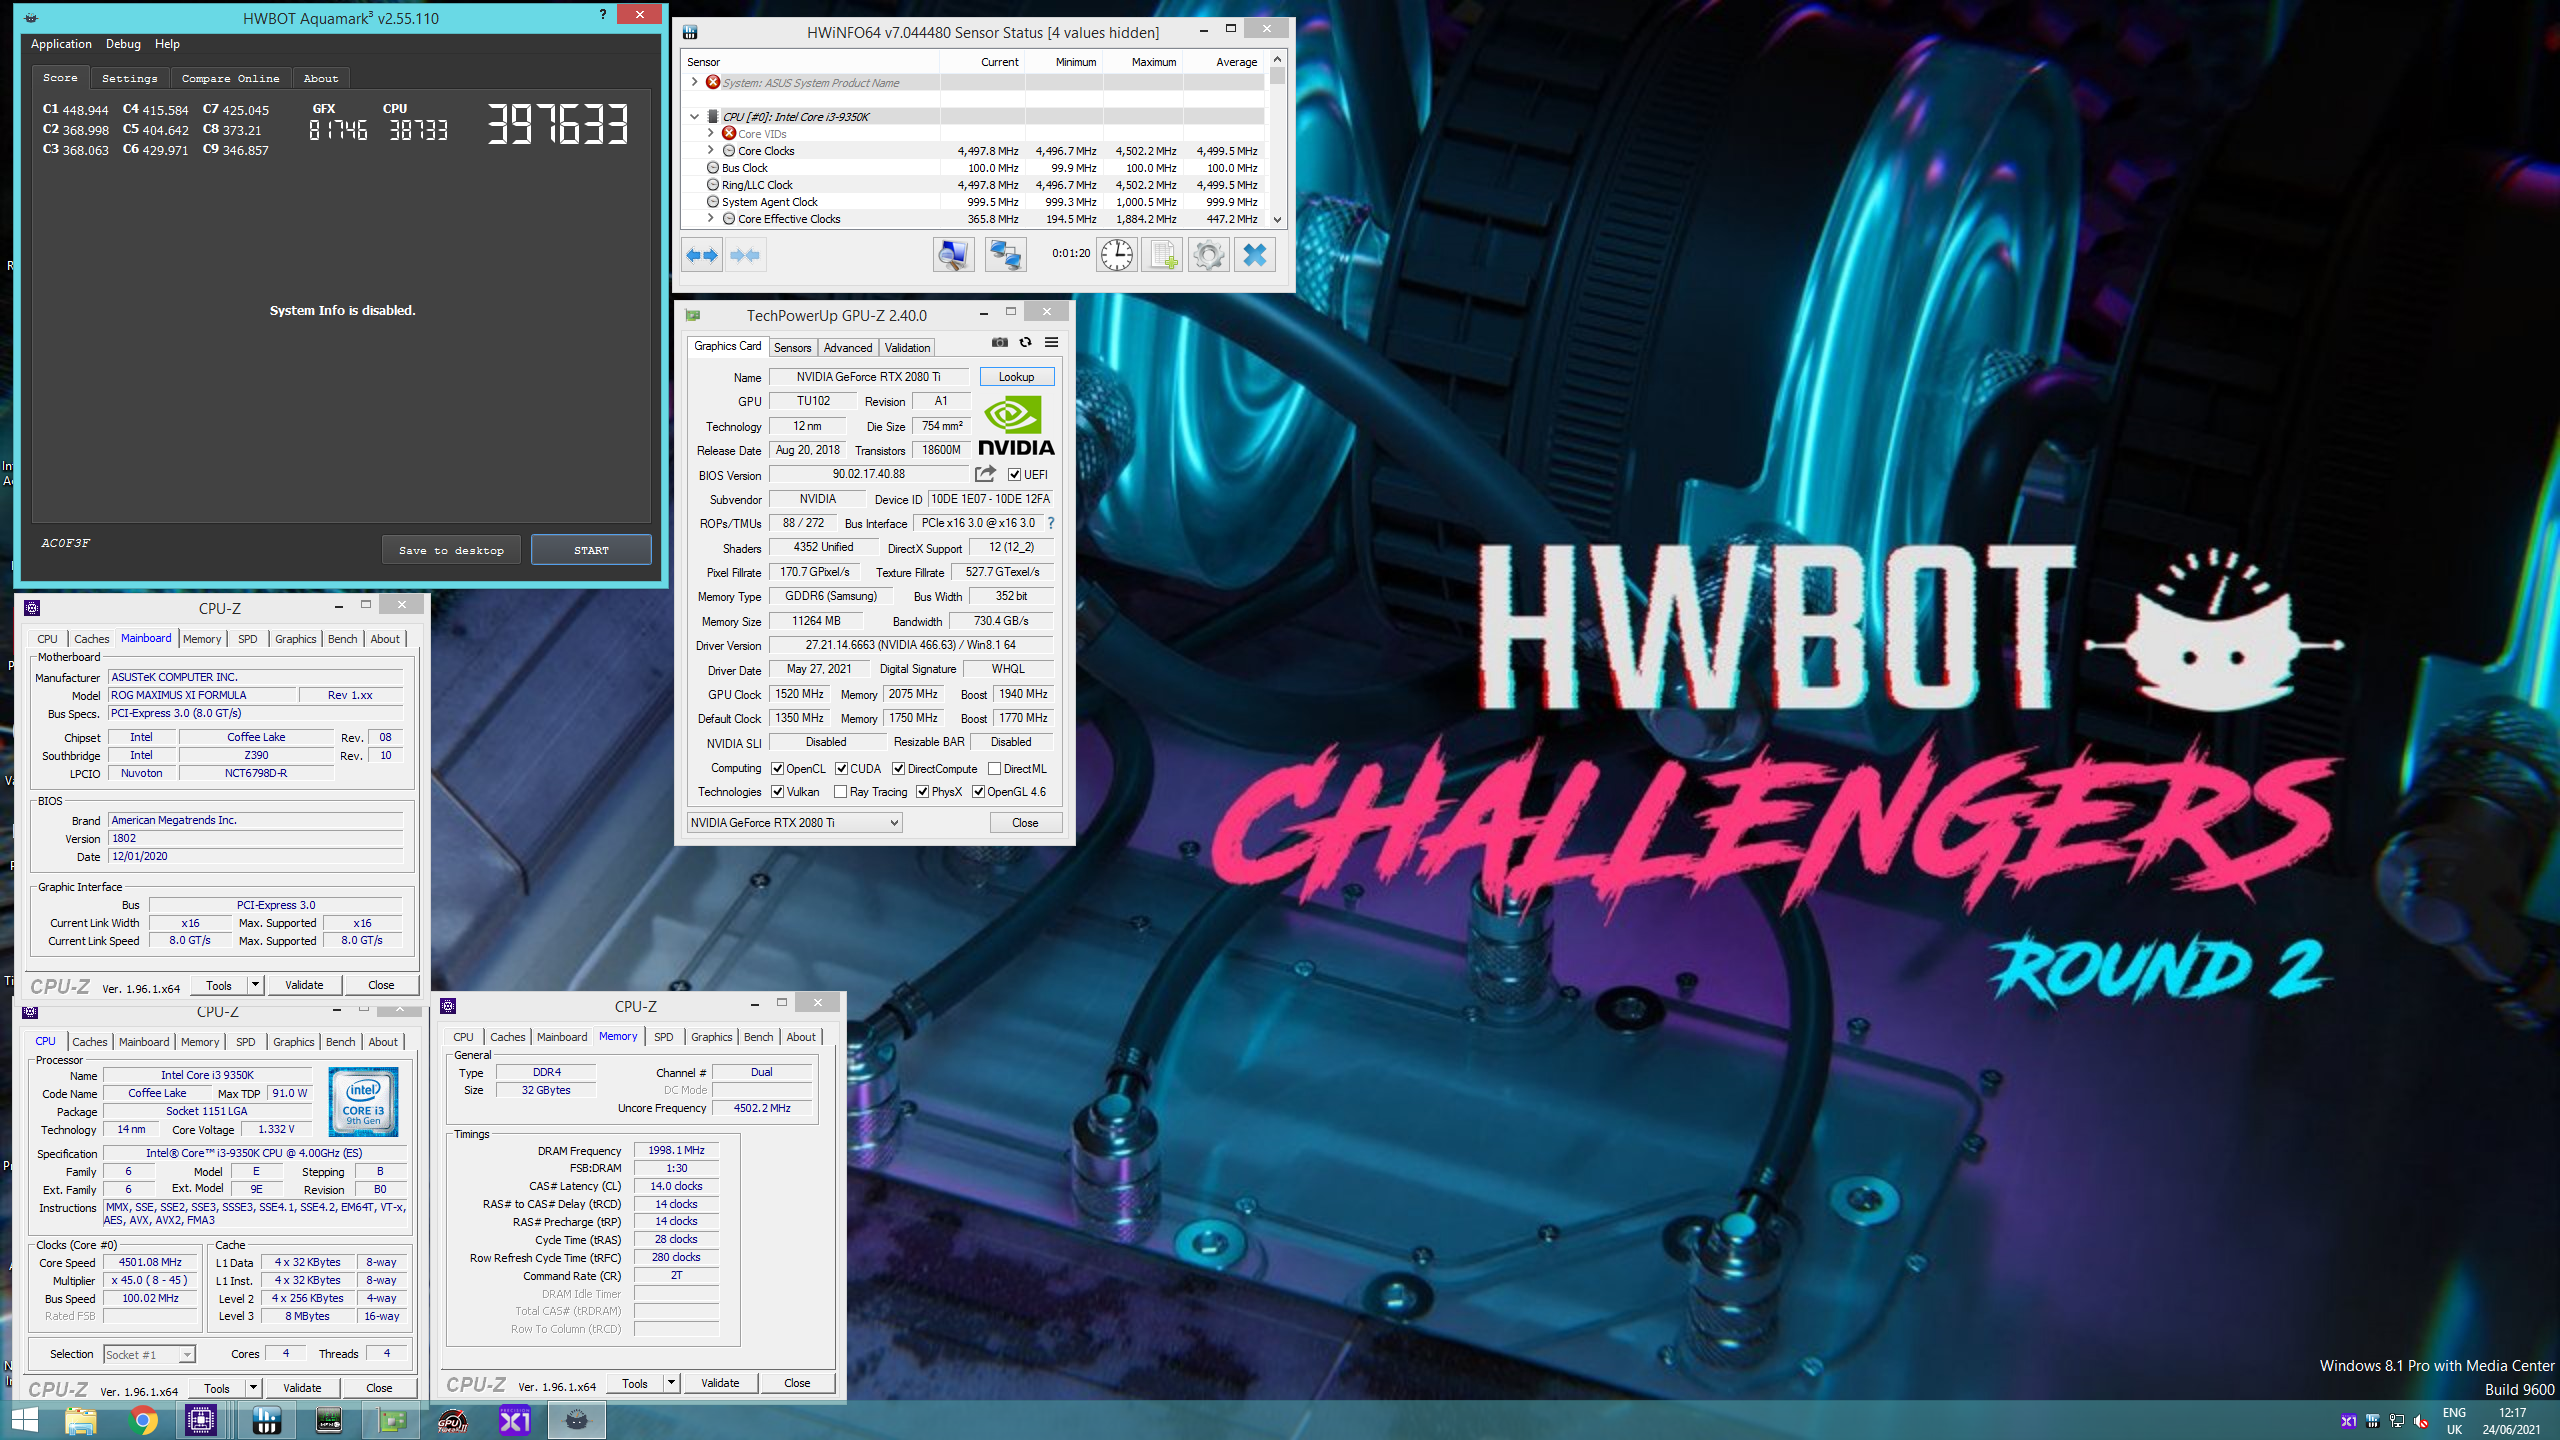Screen dimensions: 2560x1440
Task: Click the HWiNFO scrollbar up arrow
Action: click(x=1277, y=60)
